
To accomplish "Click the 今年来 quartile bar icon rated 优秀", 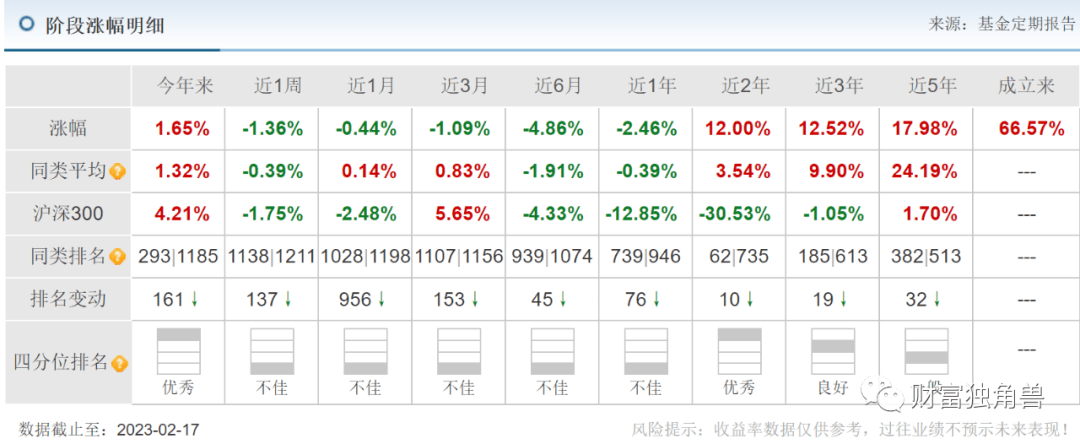I will 179,351.
